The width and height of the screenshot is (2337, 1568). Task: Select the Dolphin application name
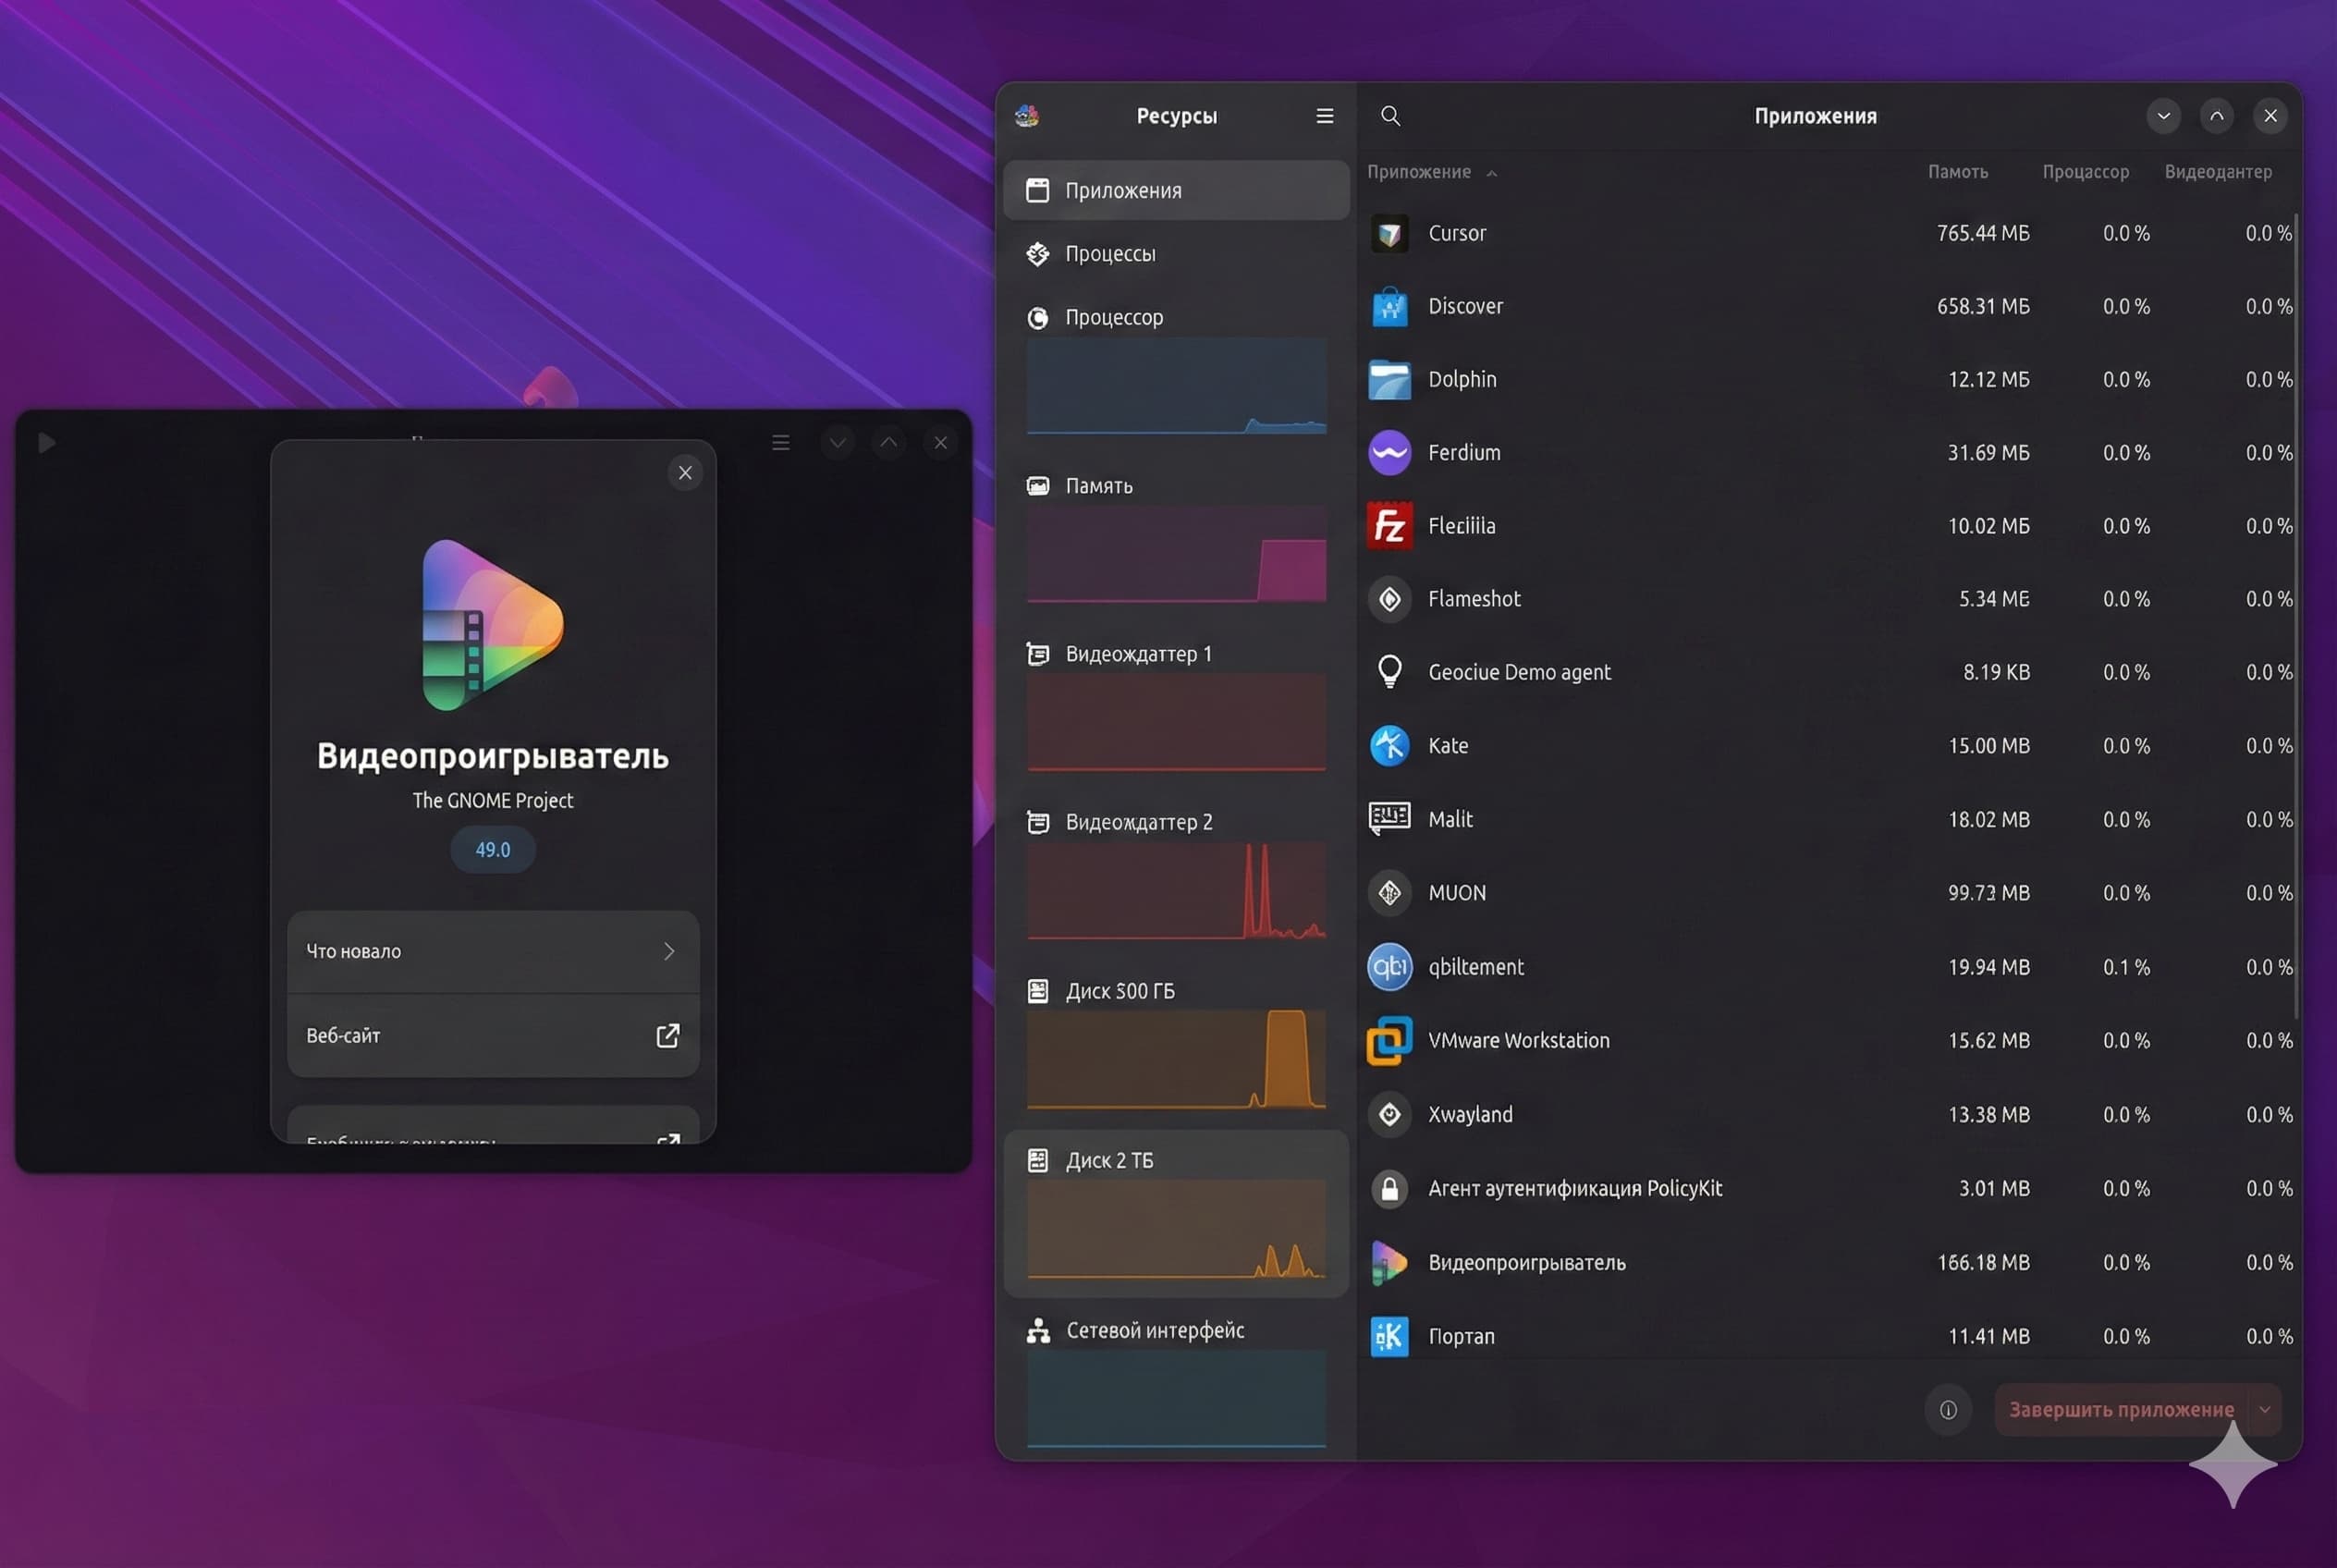point(1462,380)
